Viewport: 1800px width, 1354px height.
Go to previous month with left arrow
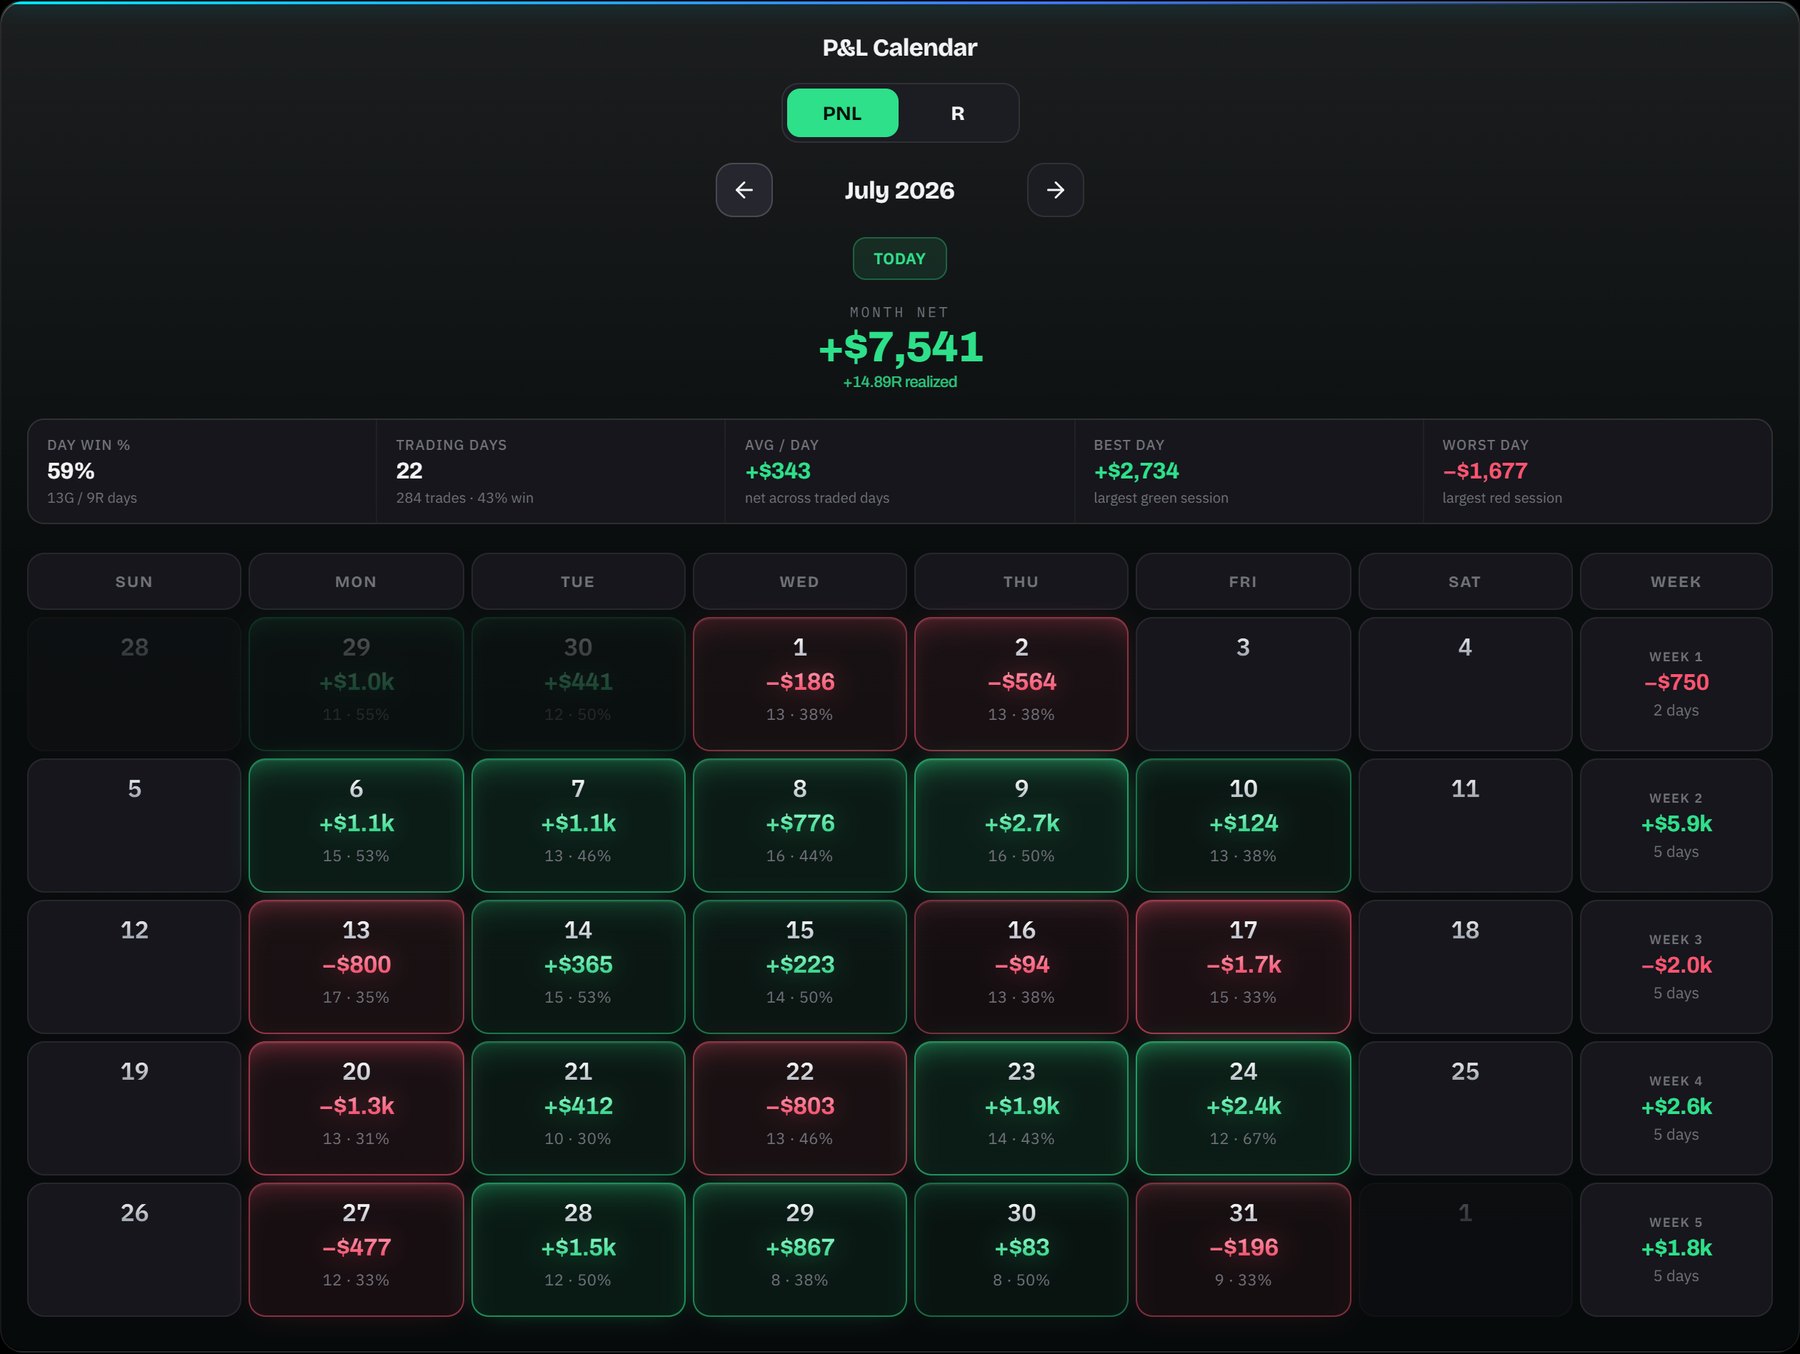[744, 190]
